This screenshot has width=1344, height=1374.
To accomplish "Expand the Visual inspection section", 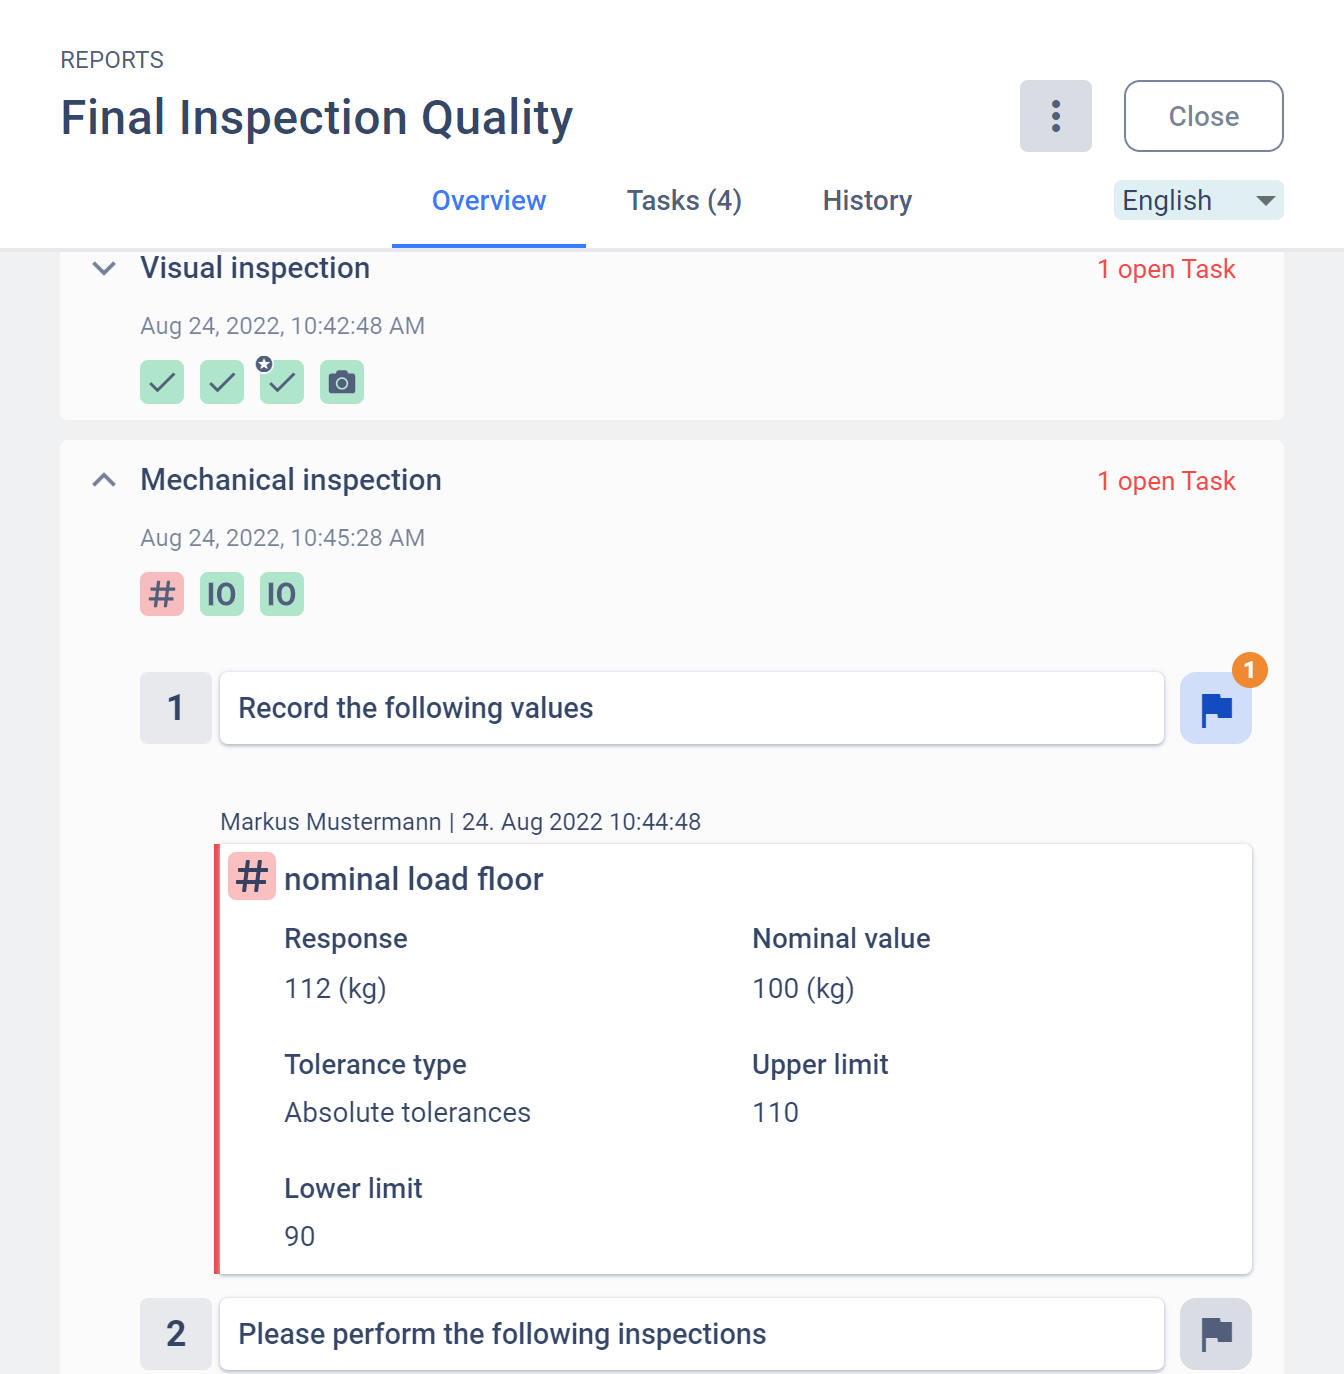I will click(103, 268).
